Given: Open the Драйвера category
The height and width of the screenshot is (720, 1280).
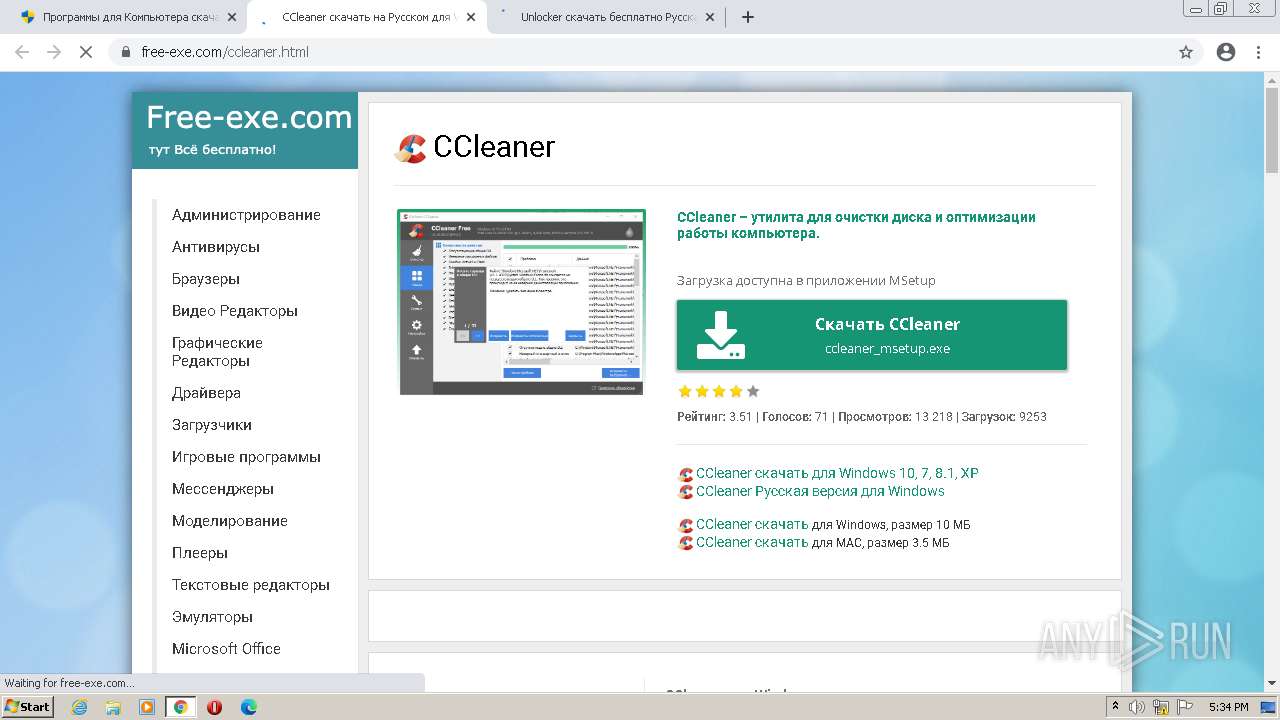Looking at the screenshot, I should [x=206, y=393].
